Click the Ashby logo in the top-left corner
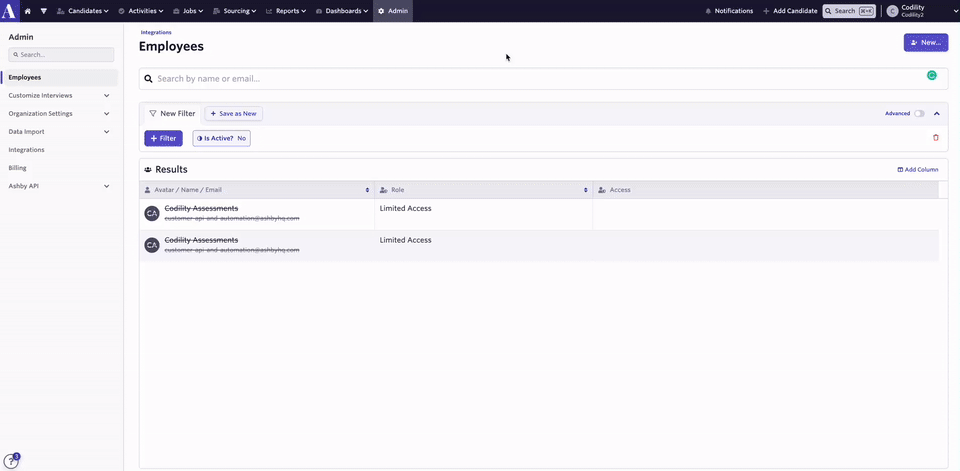This screenshot has width=960, height=471. click(10, 11)
